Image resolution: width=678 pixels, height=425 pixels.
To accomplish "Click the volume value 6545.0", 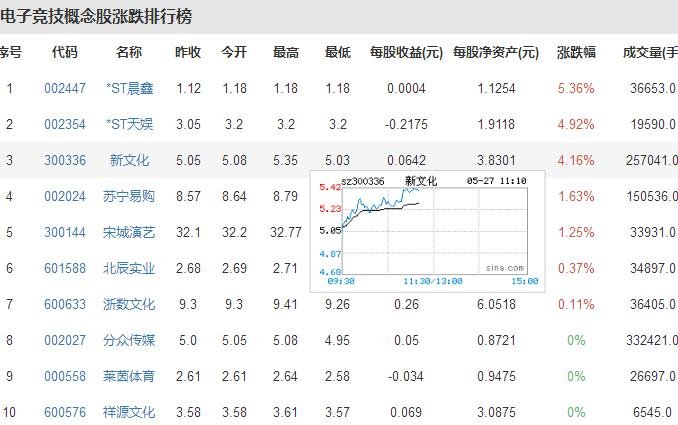I will click(x=652, y=412).
